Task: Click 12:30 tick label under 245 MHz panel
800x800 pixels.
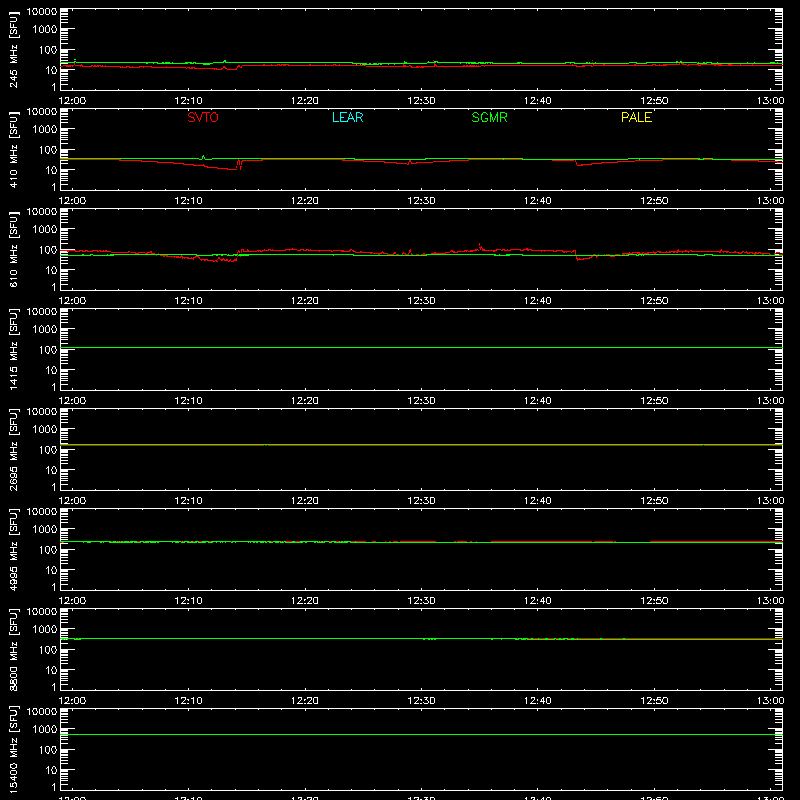Action: (421, 101)
